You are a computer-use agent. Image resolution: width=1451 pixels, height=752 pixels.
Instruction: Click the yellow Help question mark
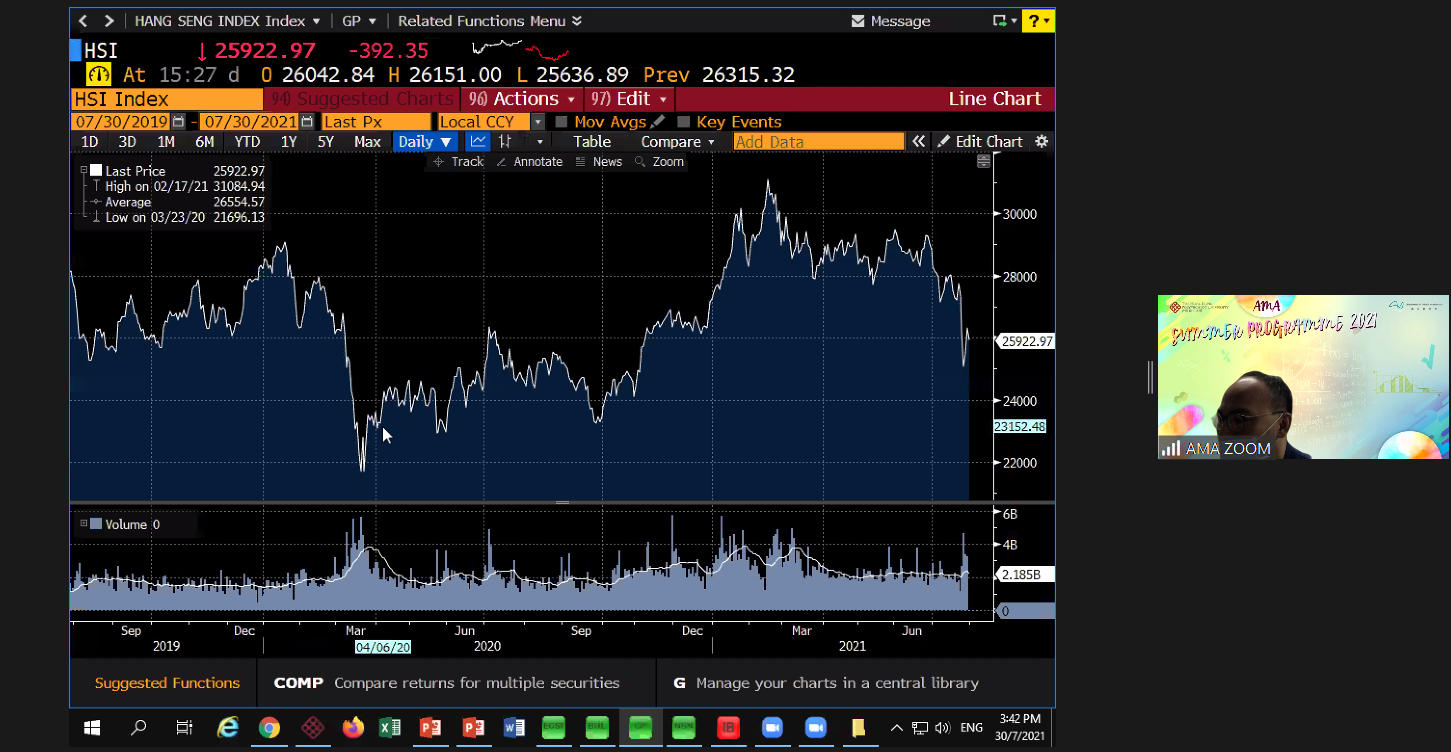(x=1038, y=21)
